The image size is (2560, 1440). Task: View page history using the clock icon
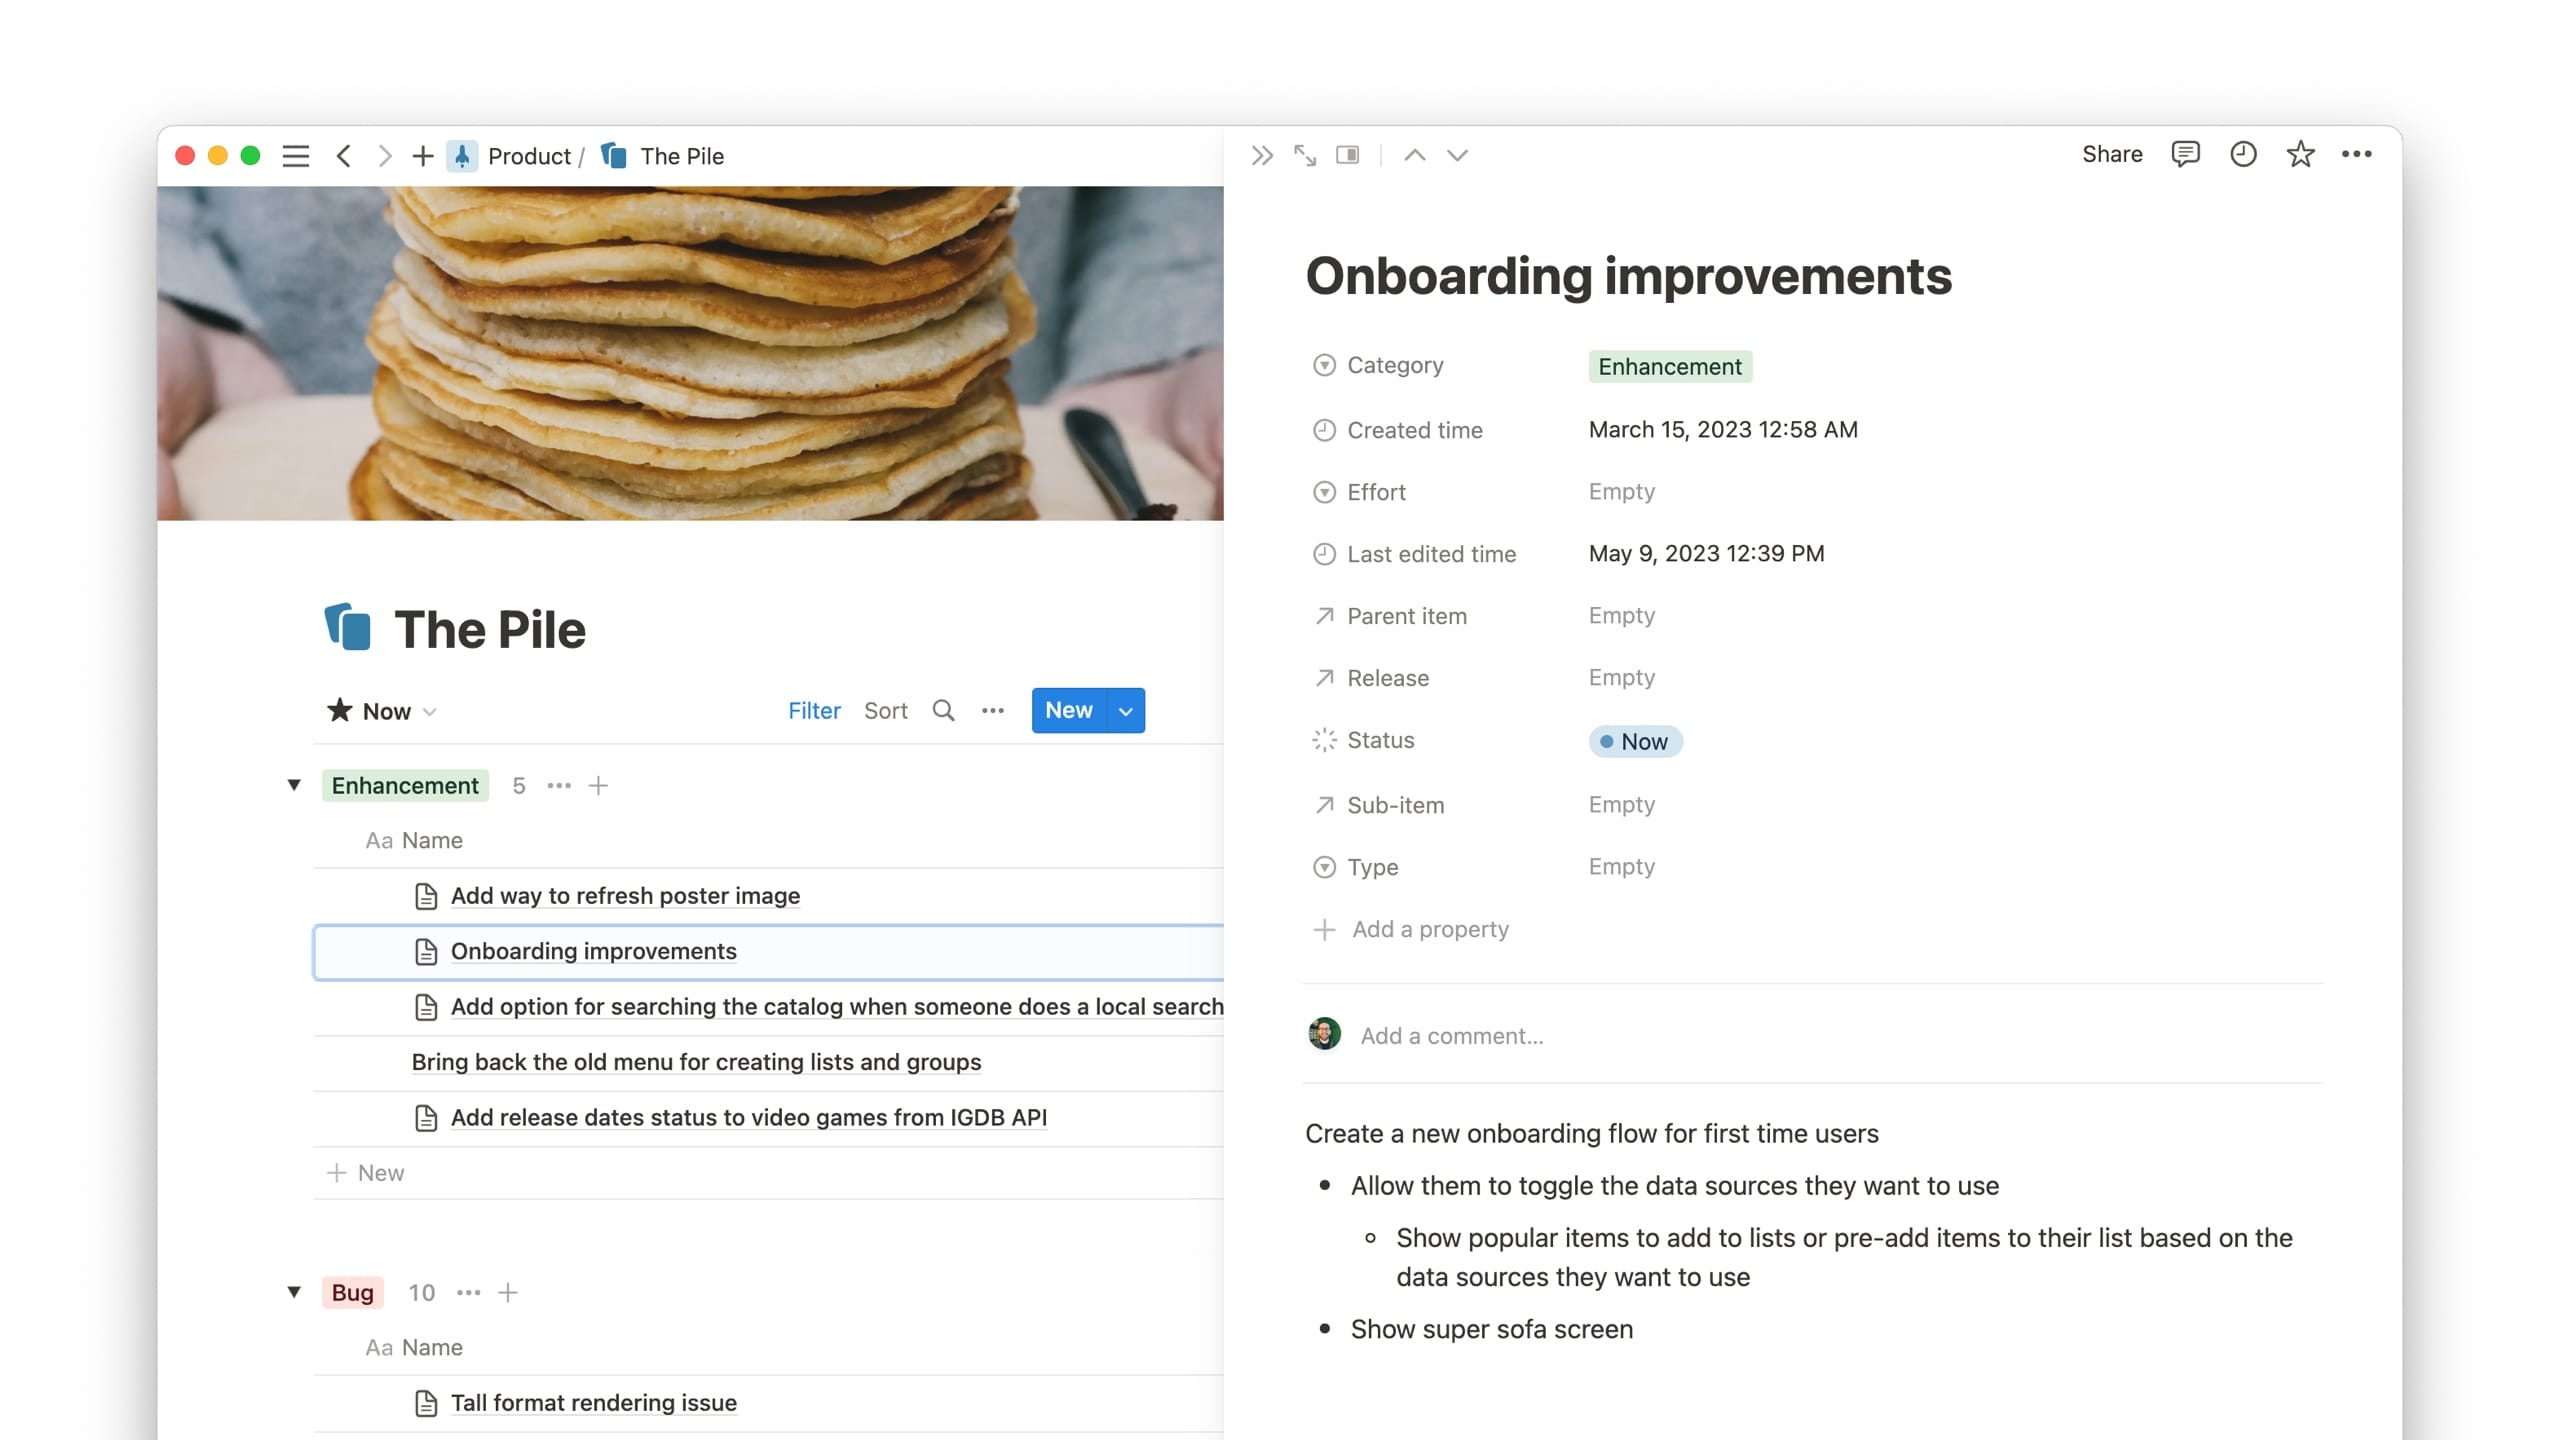(2243, 154)
